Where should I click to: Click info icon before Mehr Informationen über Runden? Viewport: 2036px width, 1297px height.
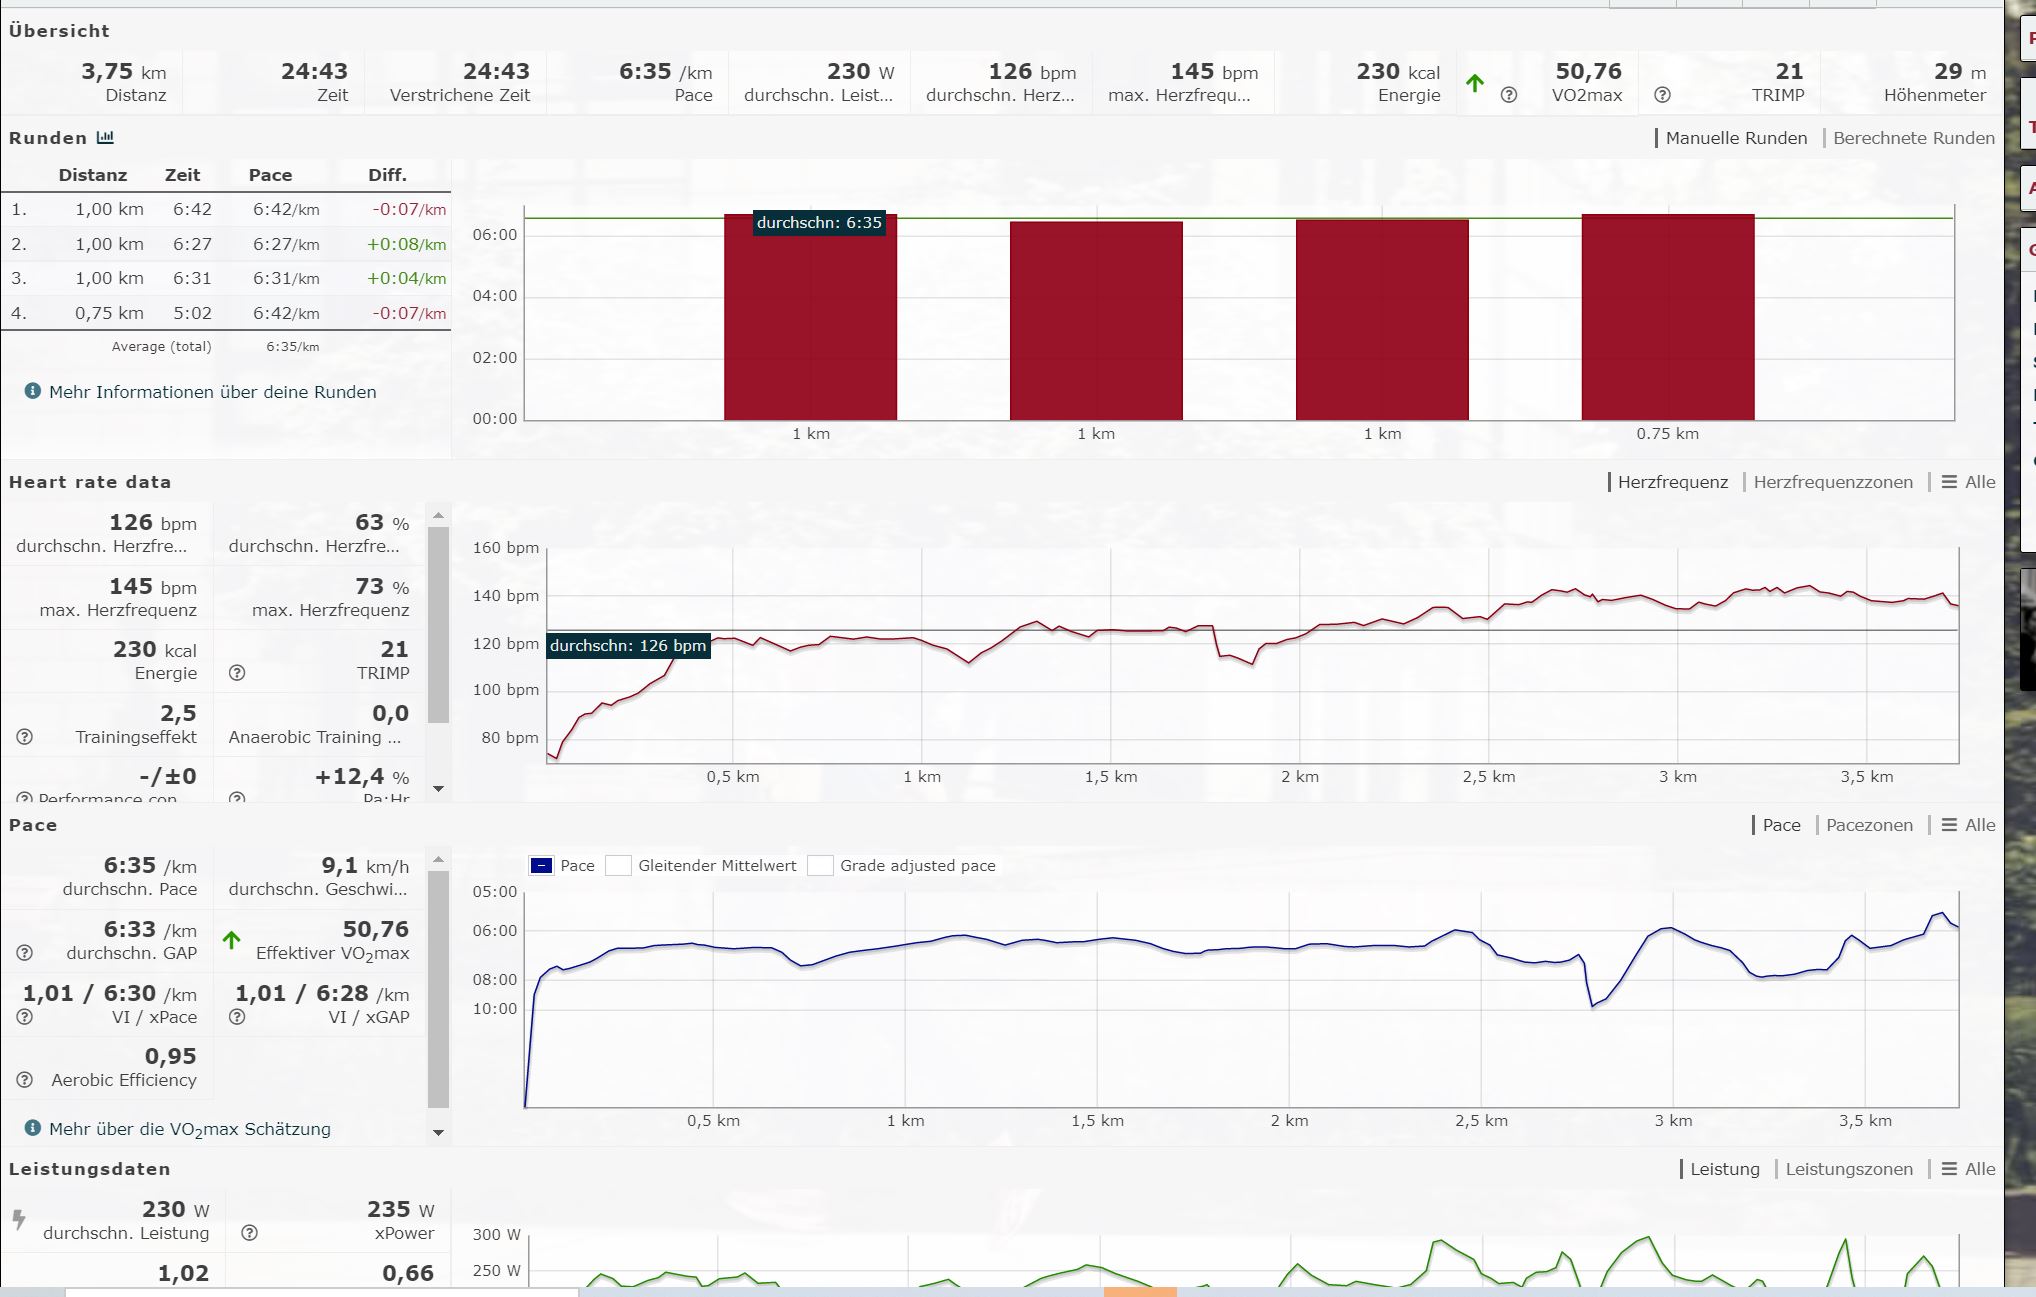click(32, 391)
